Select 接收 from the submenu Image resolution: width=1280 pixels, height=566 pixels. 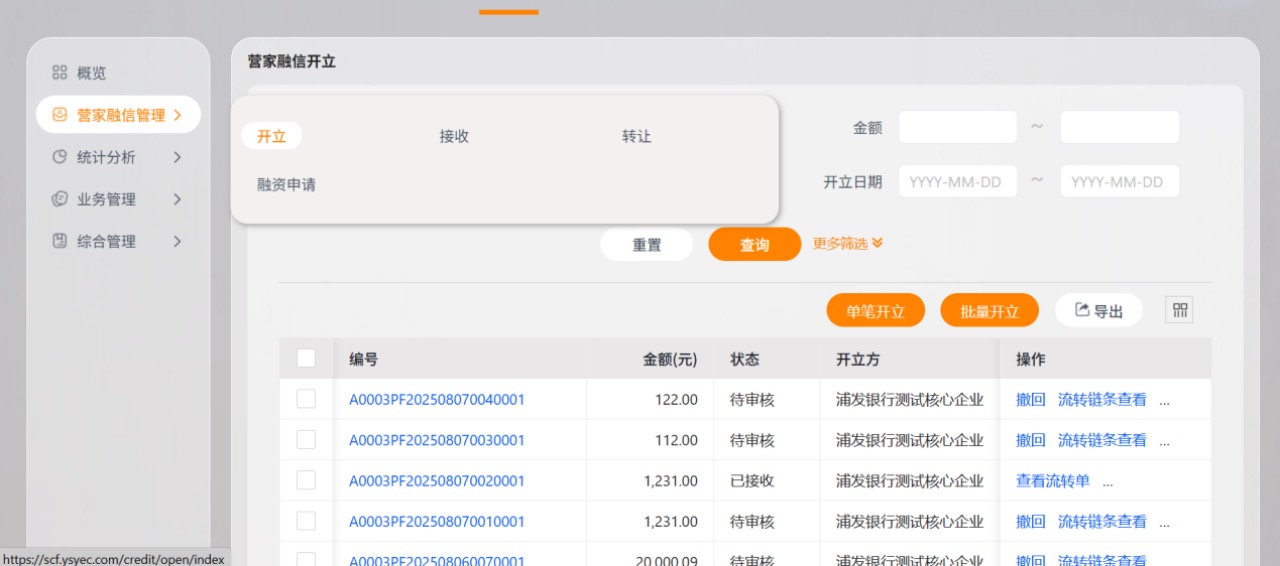(454, 136)
